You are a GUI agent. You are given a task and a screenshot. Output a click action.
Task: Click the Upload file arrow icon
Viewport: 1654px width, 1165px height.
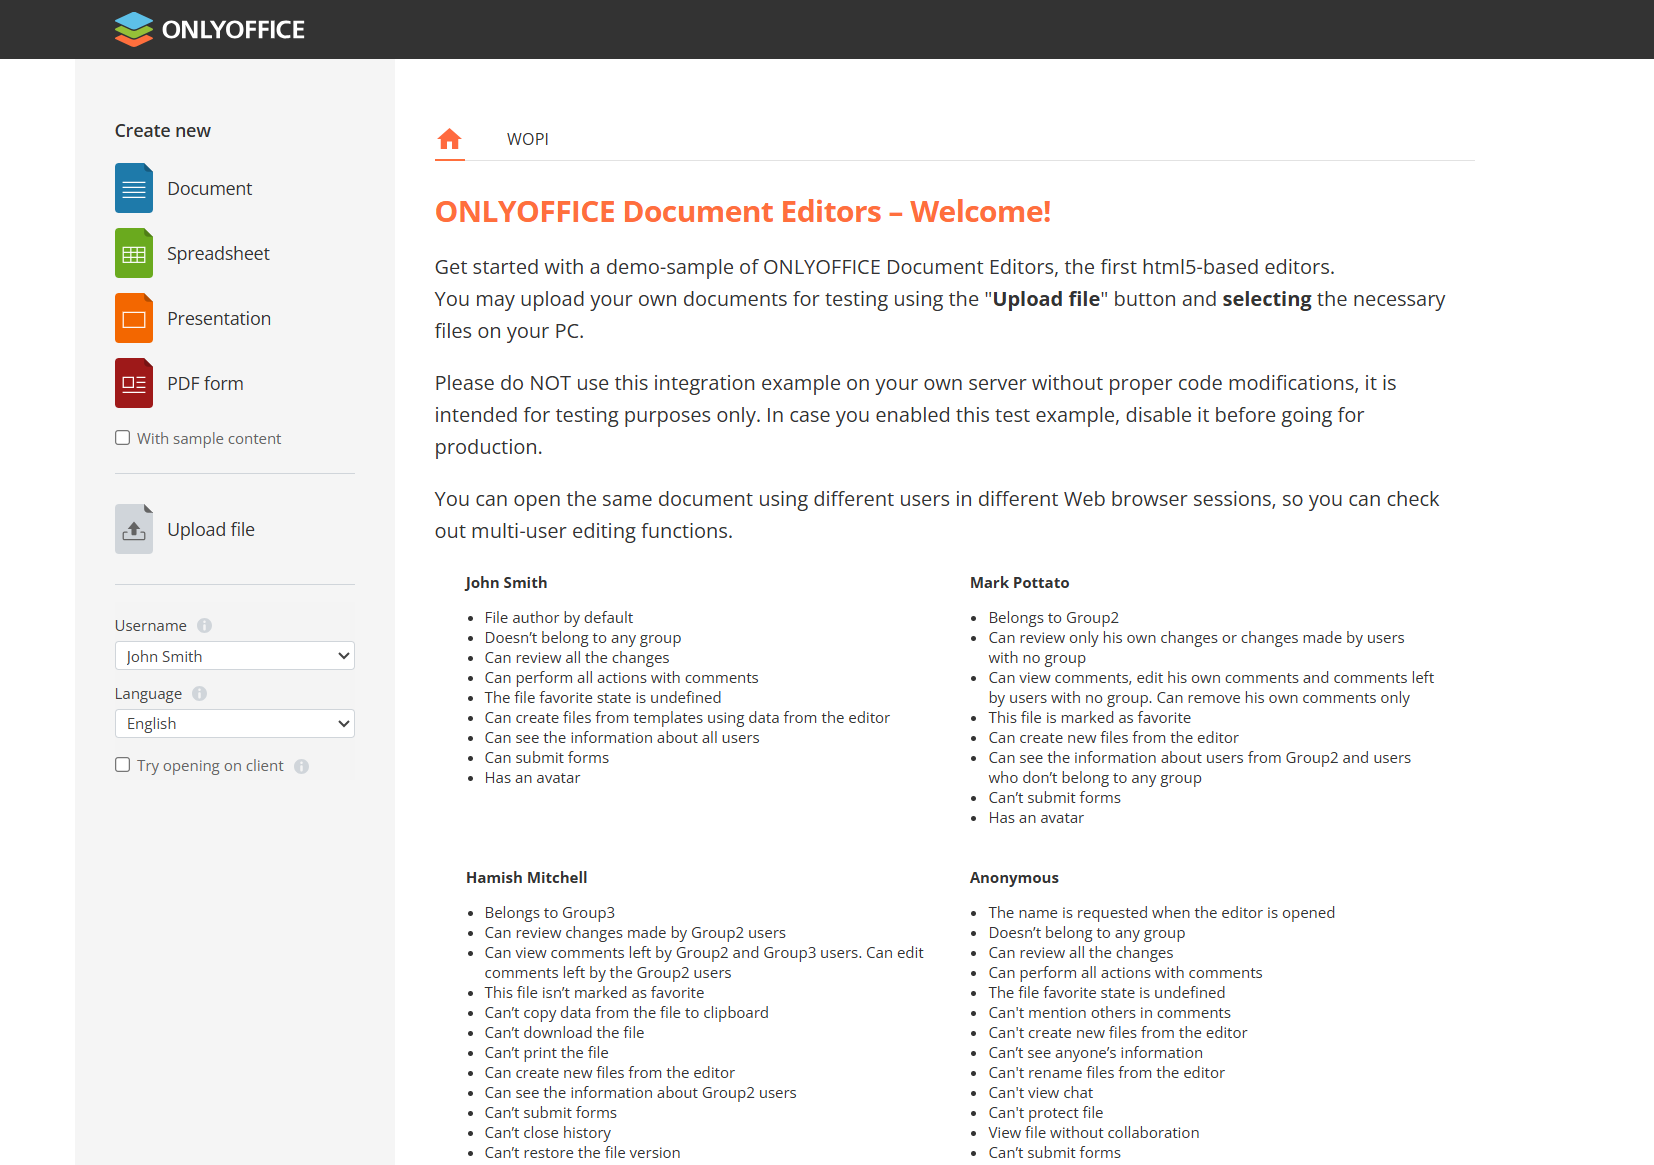(x=134, y=529)
